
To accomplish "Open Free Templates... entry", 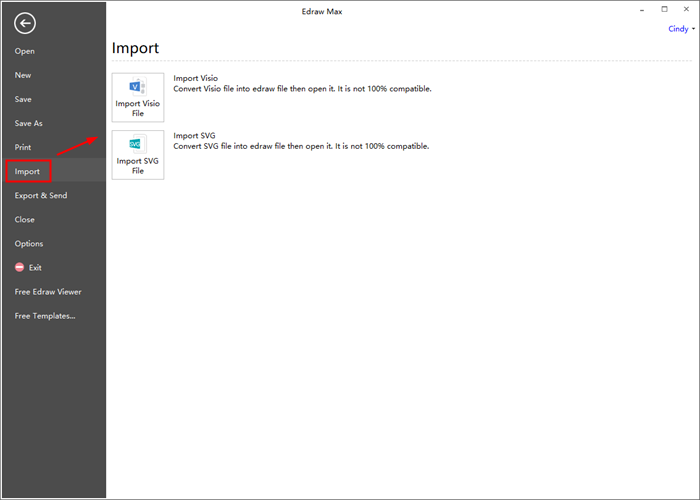I will 45,316.
